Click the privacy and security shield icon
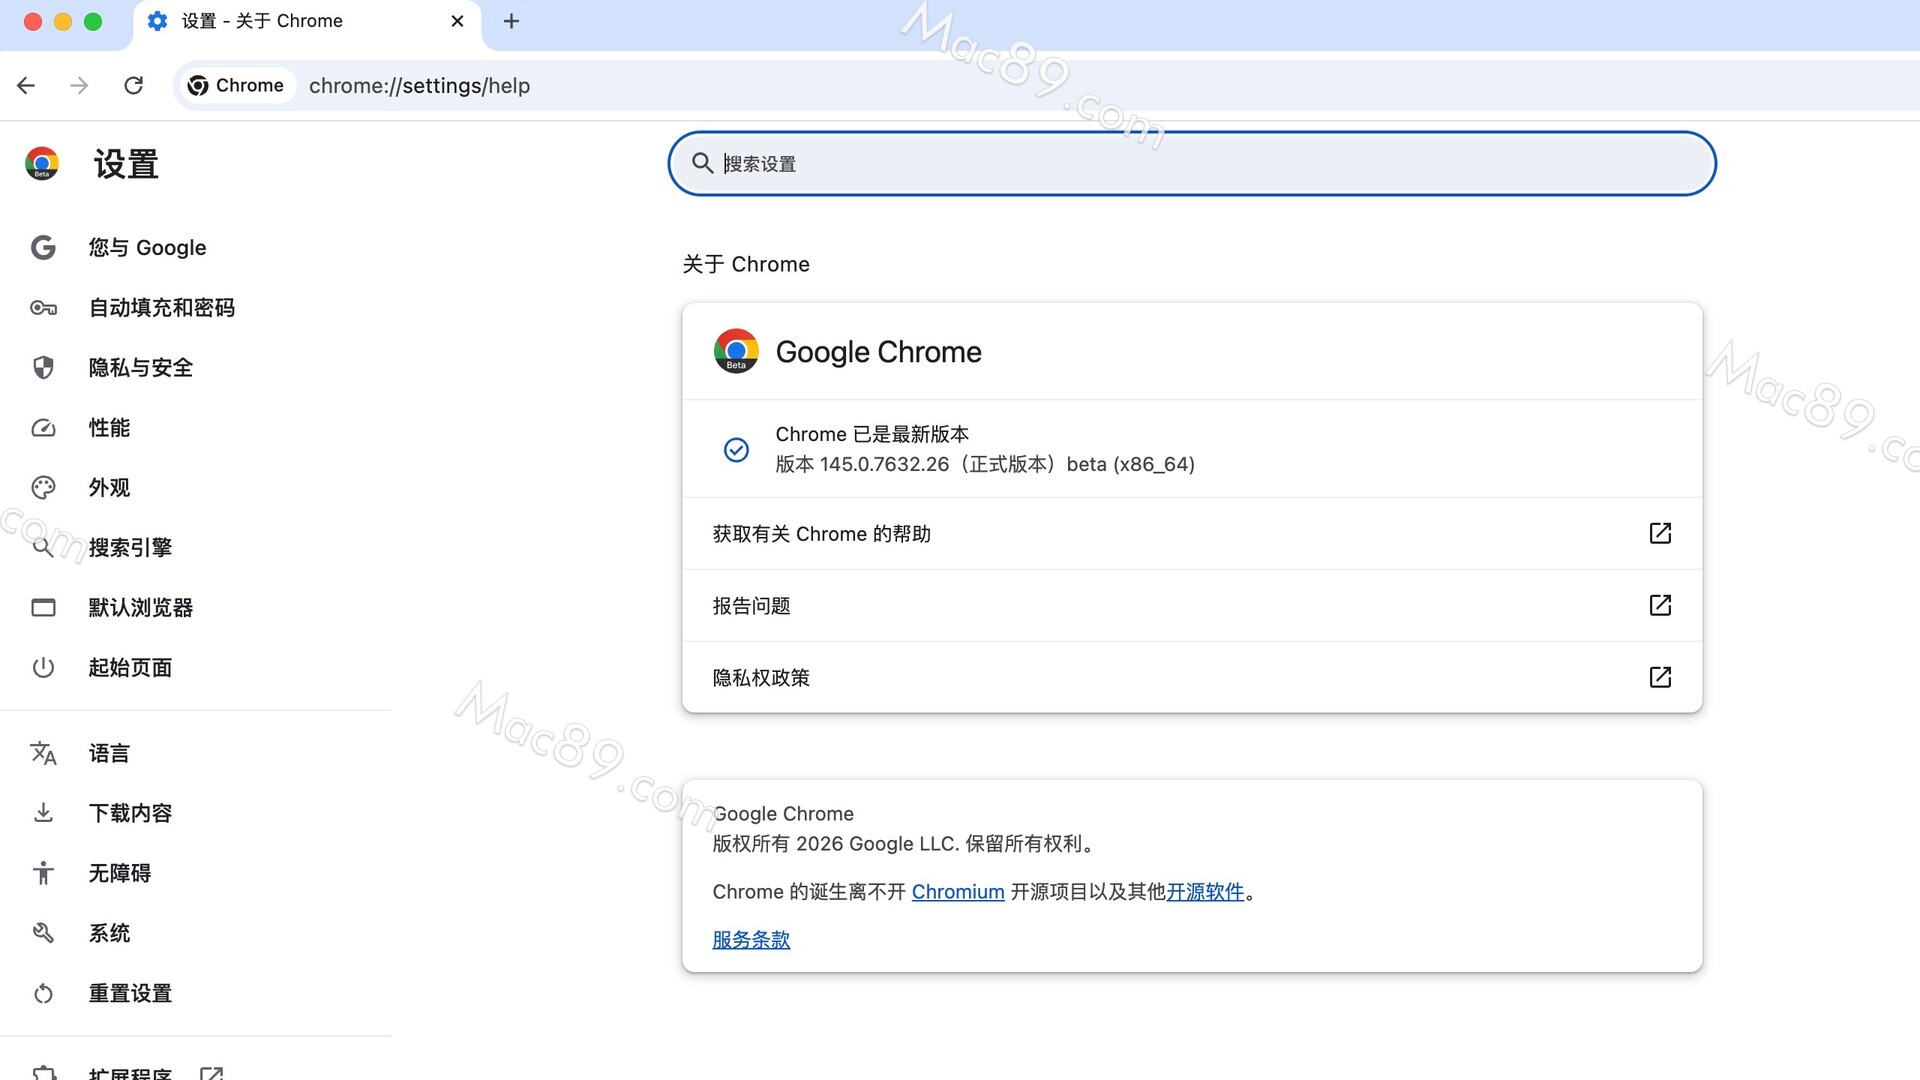The height and width of the screenshot is (1080, 1920). (43, 368)
